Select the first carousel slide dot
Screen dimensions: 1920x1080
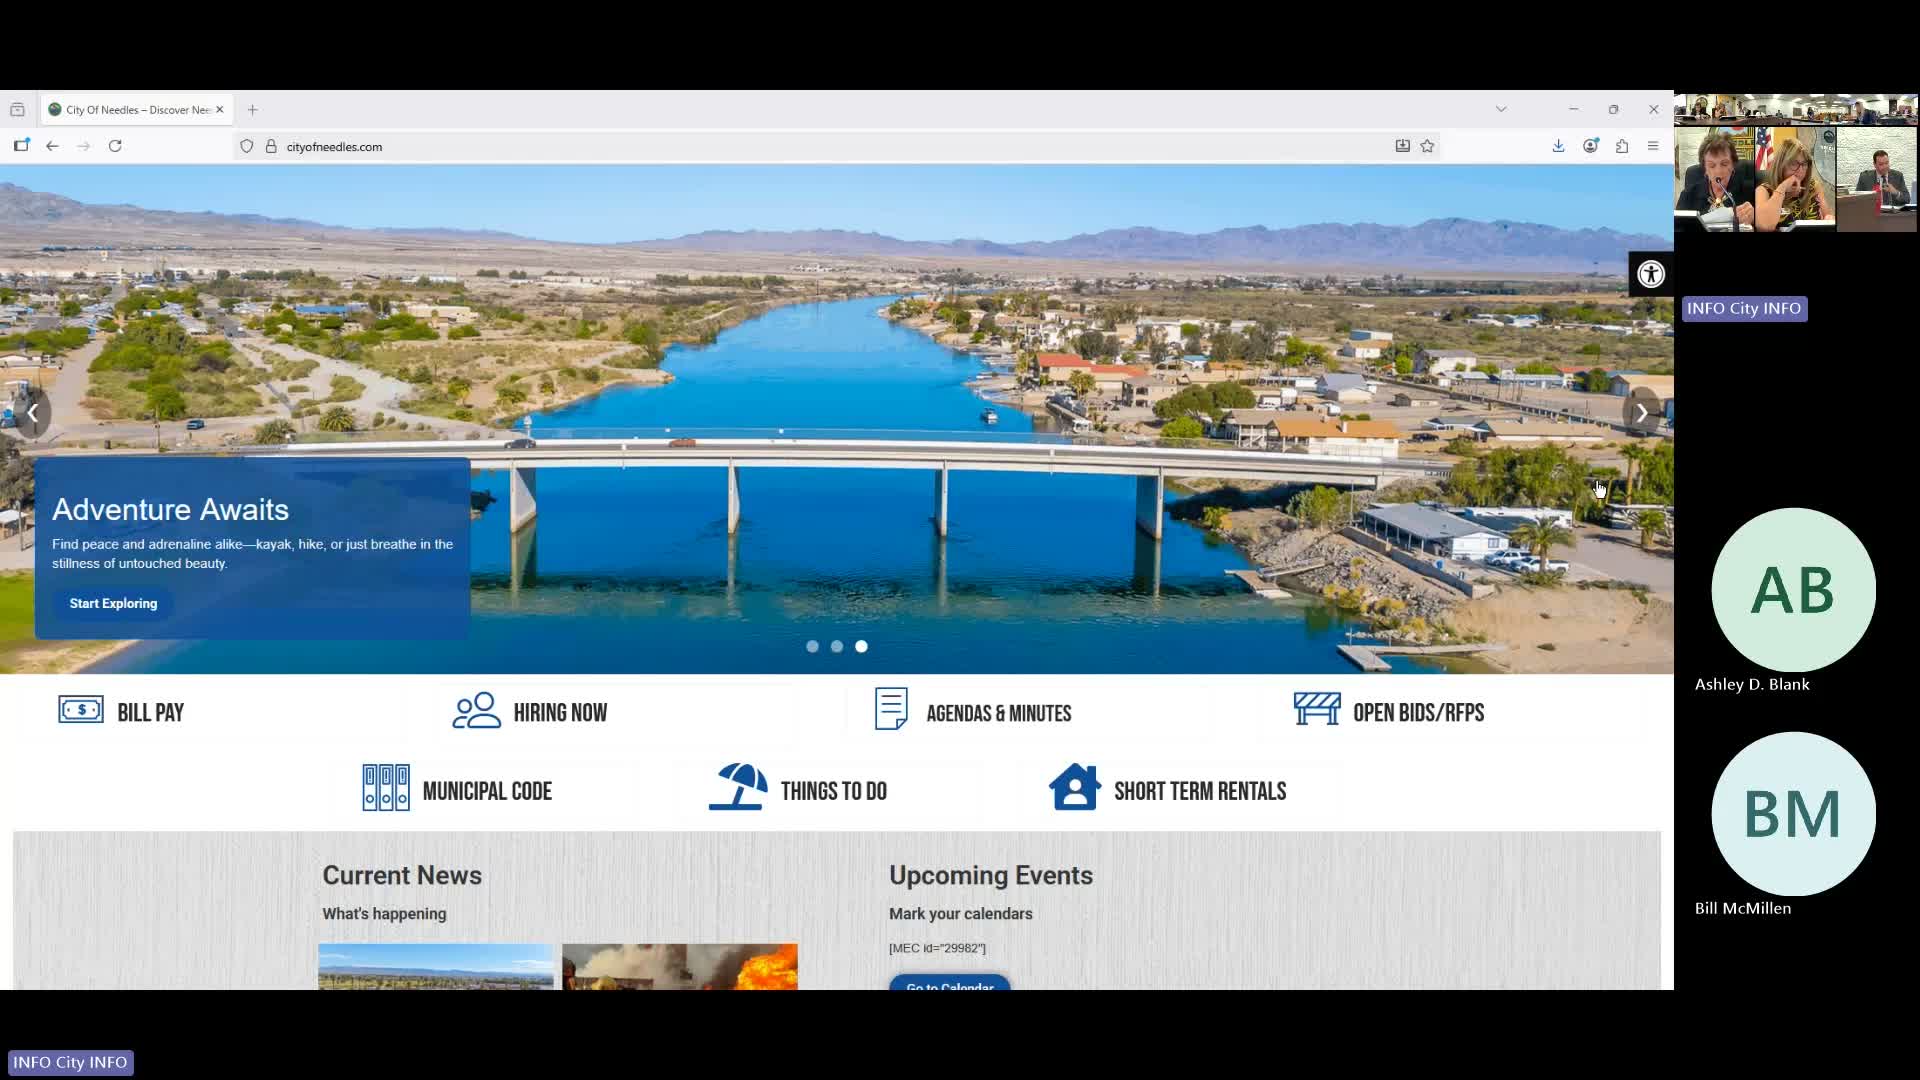click(812, 647)
